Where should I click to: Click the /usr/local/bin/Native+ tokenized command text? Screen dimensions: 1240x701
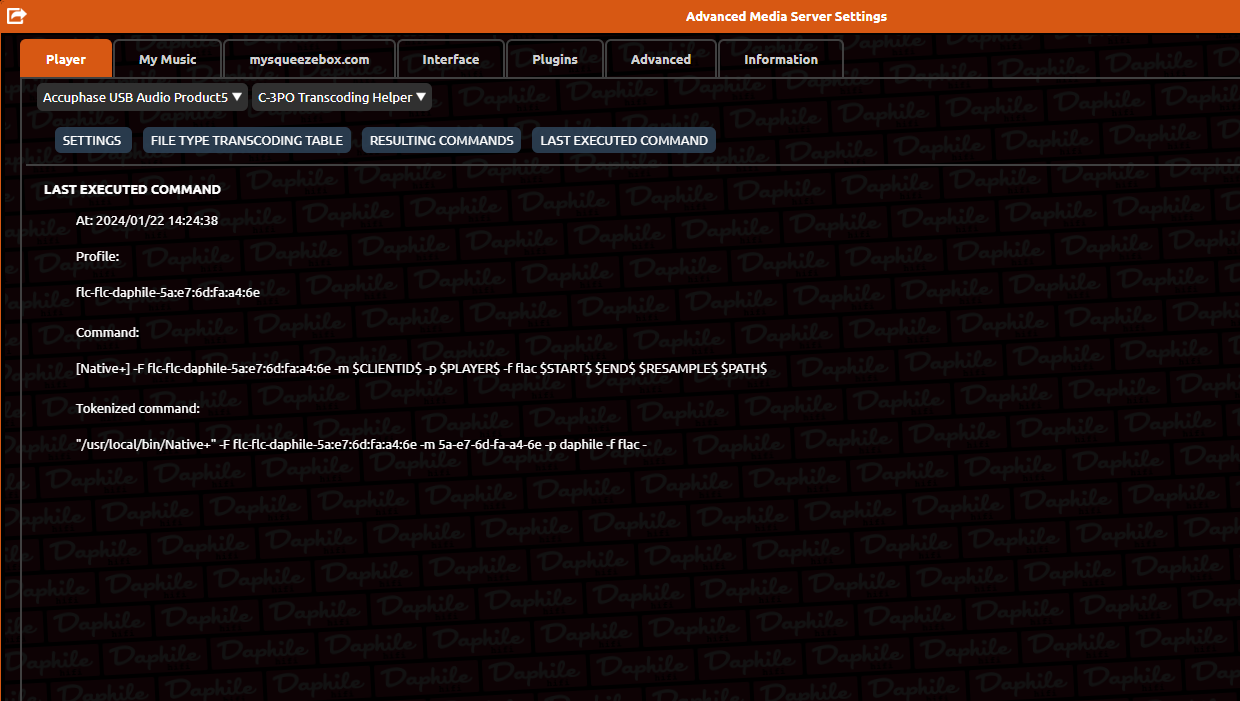(x=362, y=443)
